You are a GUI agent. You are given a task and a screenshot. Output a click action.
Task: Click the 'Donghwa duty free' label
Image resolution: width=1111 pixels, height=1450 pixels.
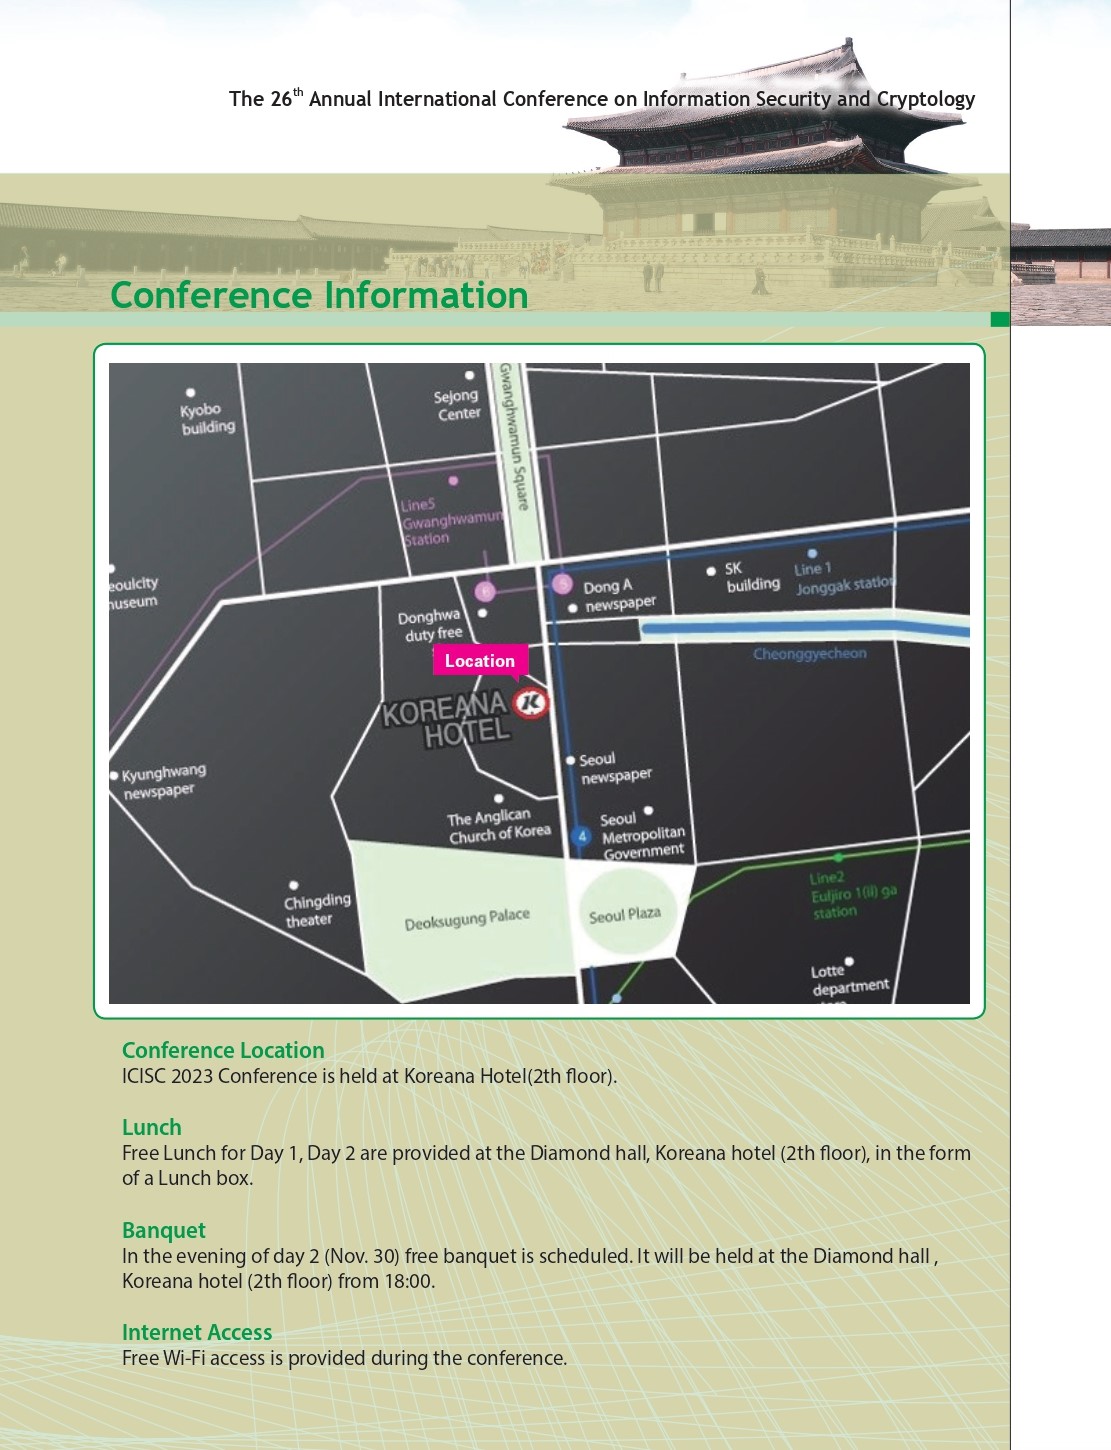coord(430,625)
